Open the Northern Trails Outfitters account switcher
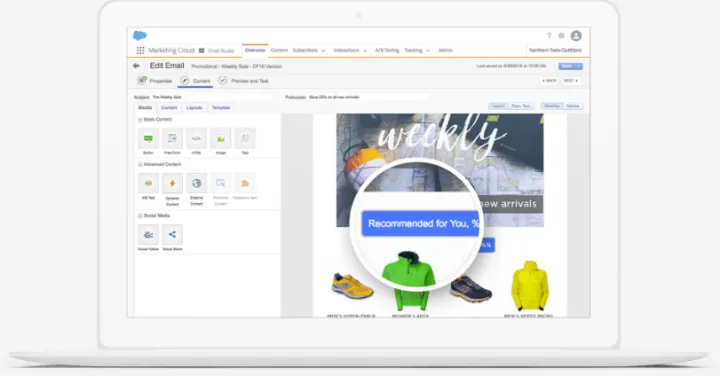Screen dimensions: 720x376 pyautogui.click(x=555, y=51)
